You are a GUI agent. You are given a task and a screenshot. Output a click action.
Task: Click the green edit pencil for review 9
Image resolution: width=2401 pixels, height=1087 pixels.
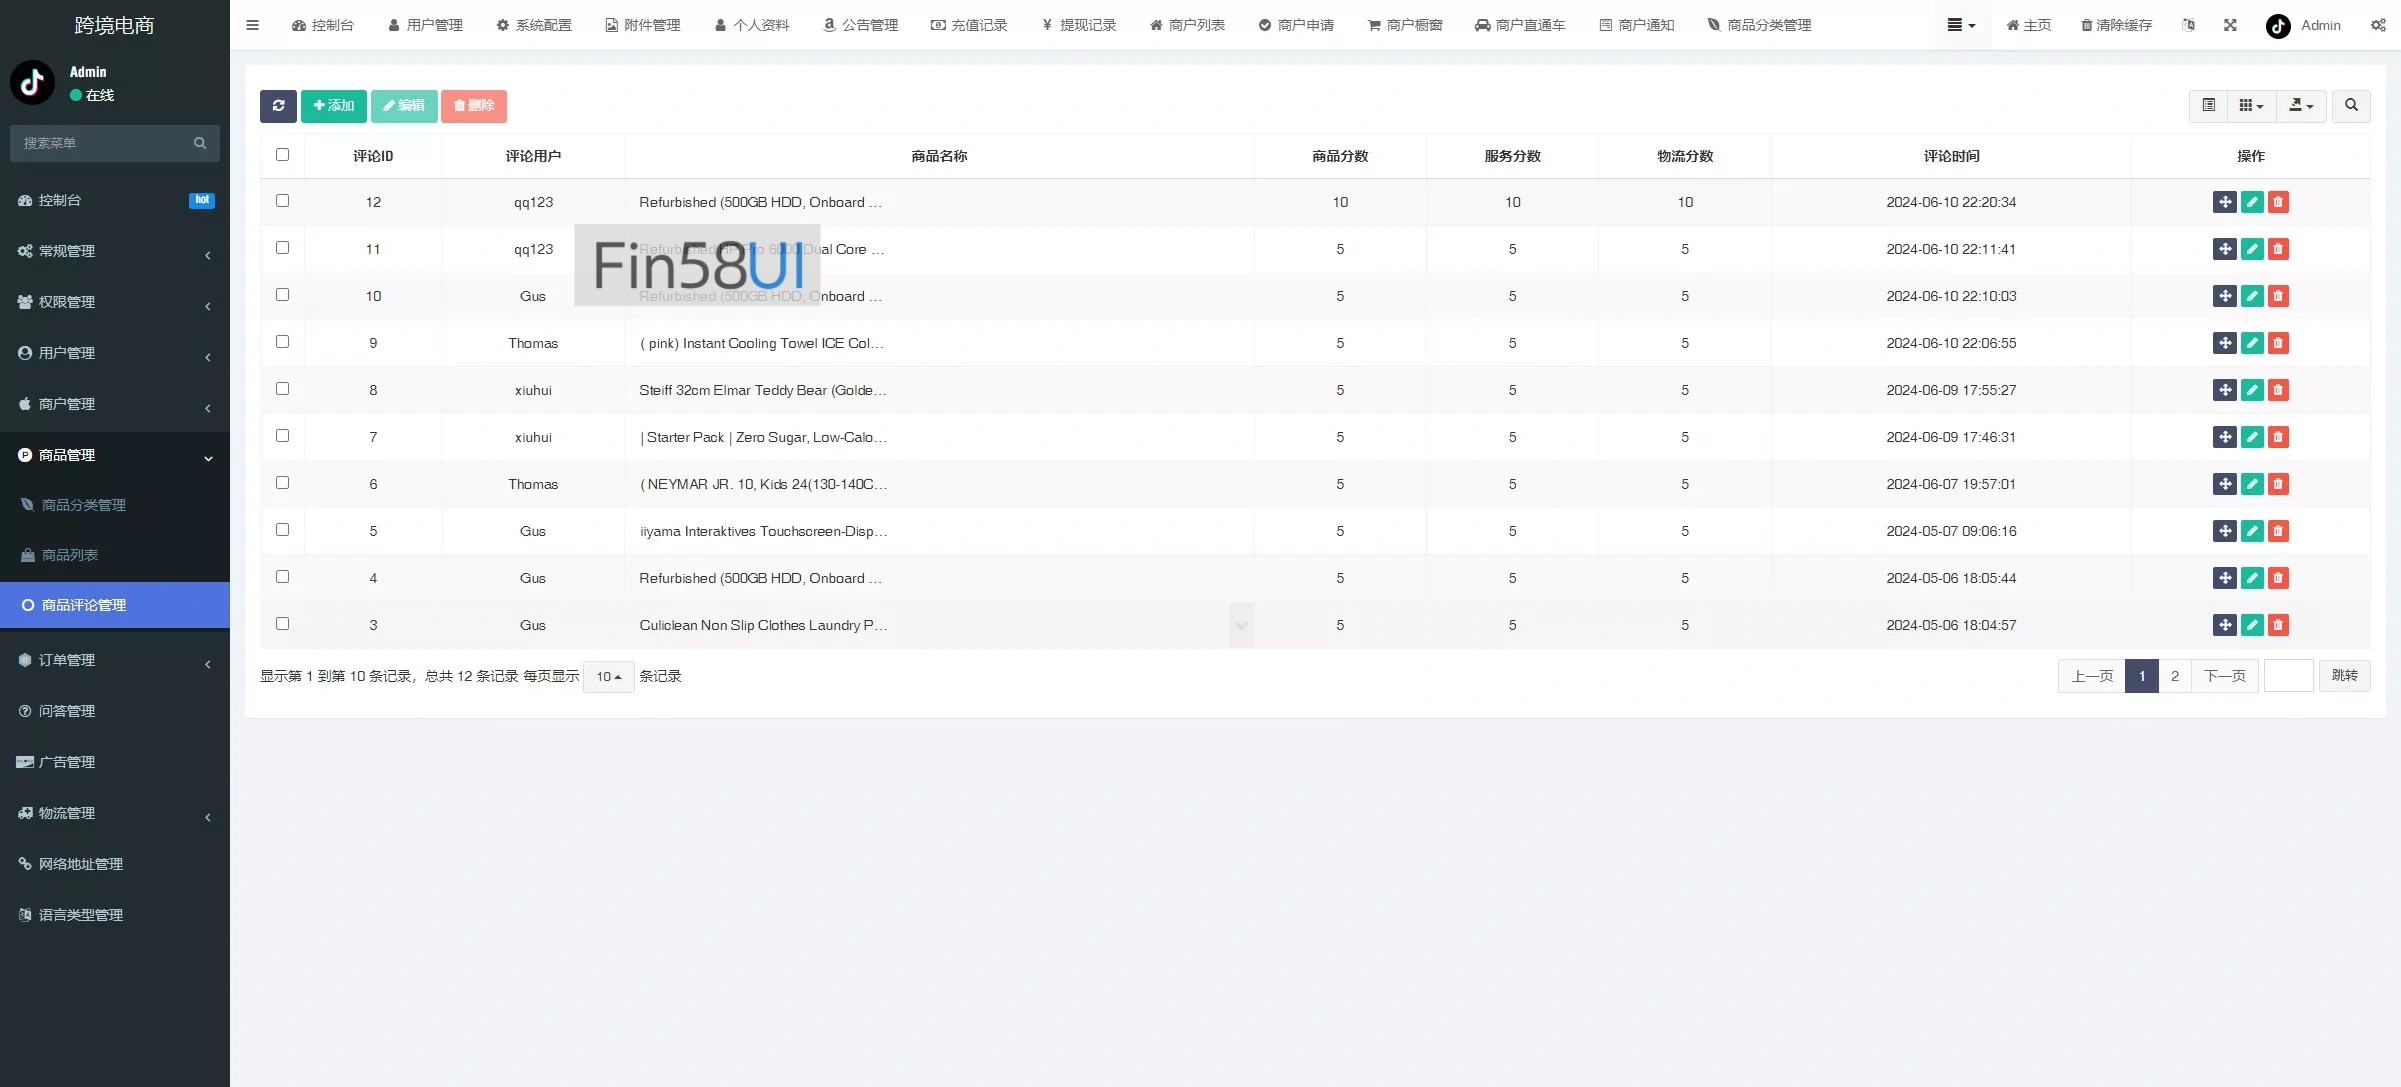[x=2252, y=343]
